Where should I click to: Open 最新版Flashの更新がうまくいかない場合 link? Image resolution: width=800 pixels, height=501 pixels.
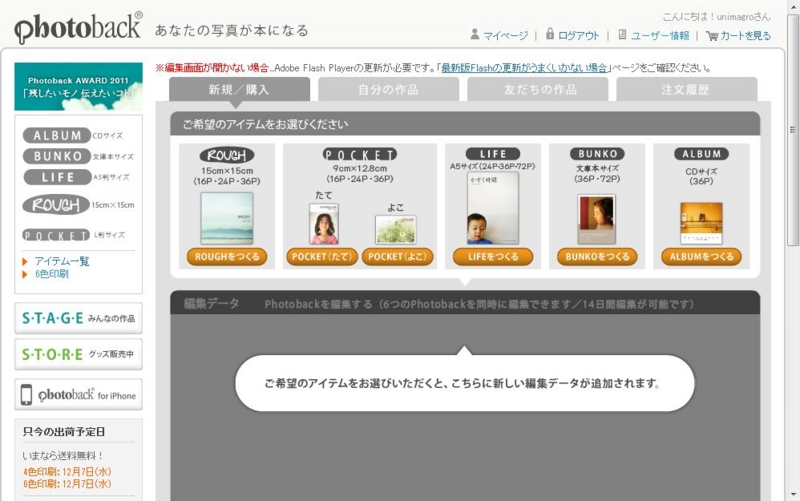(524, 68)
